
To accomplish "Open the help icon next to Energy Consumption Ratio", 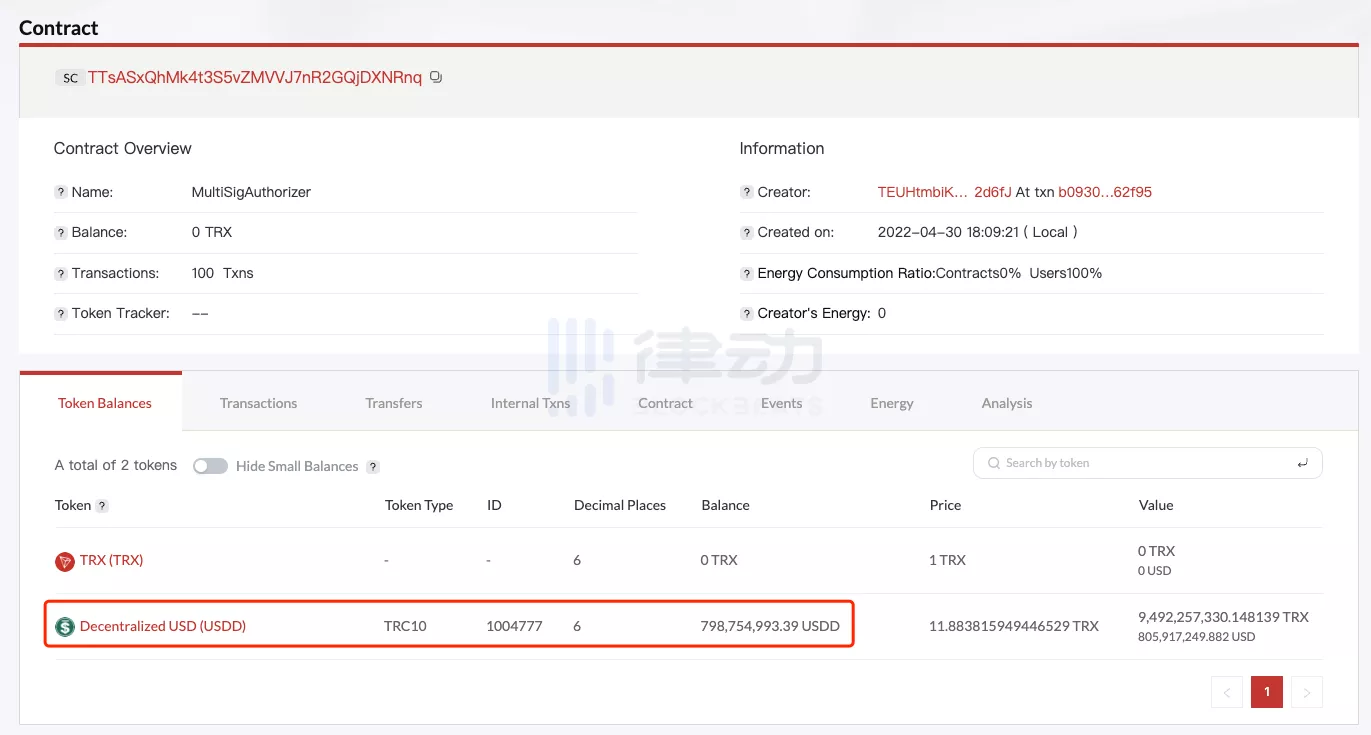I will [x=747, y=273].
